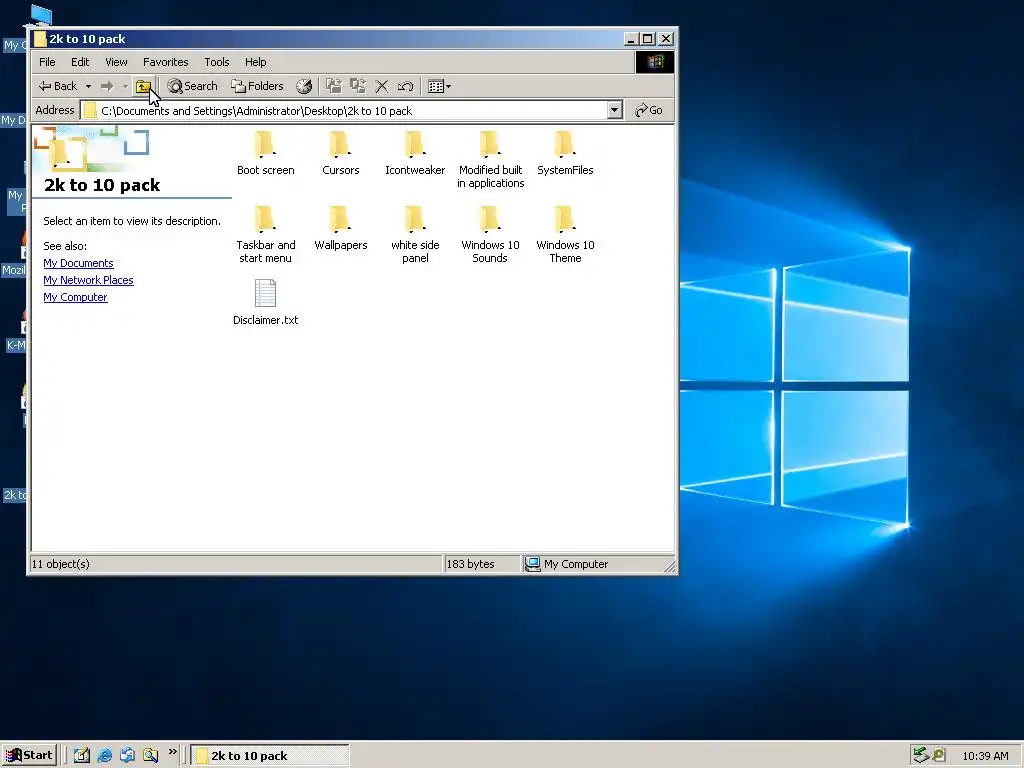This screenshot has width=1024, height=768.
Task: Click the 2k to 10 pack taskbar button
Action: click(270, 756)
